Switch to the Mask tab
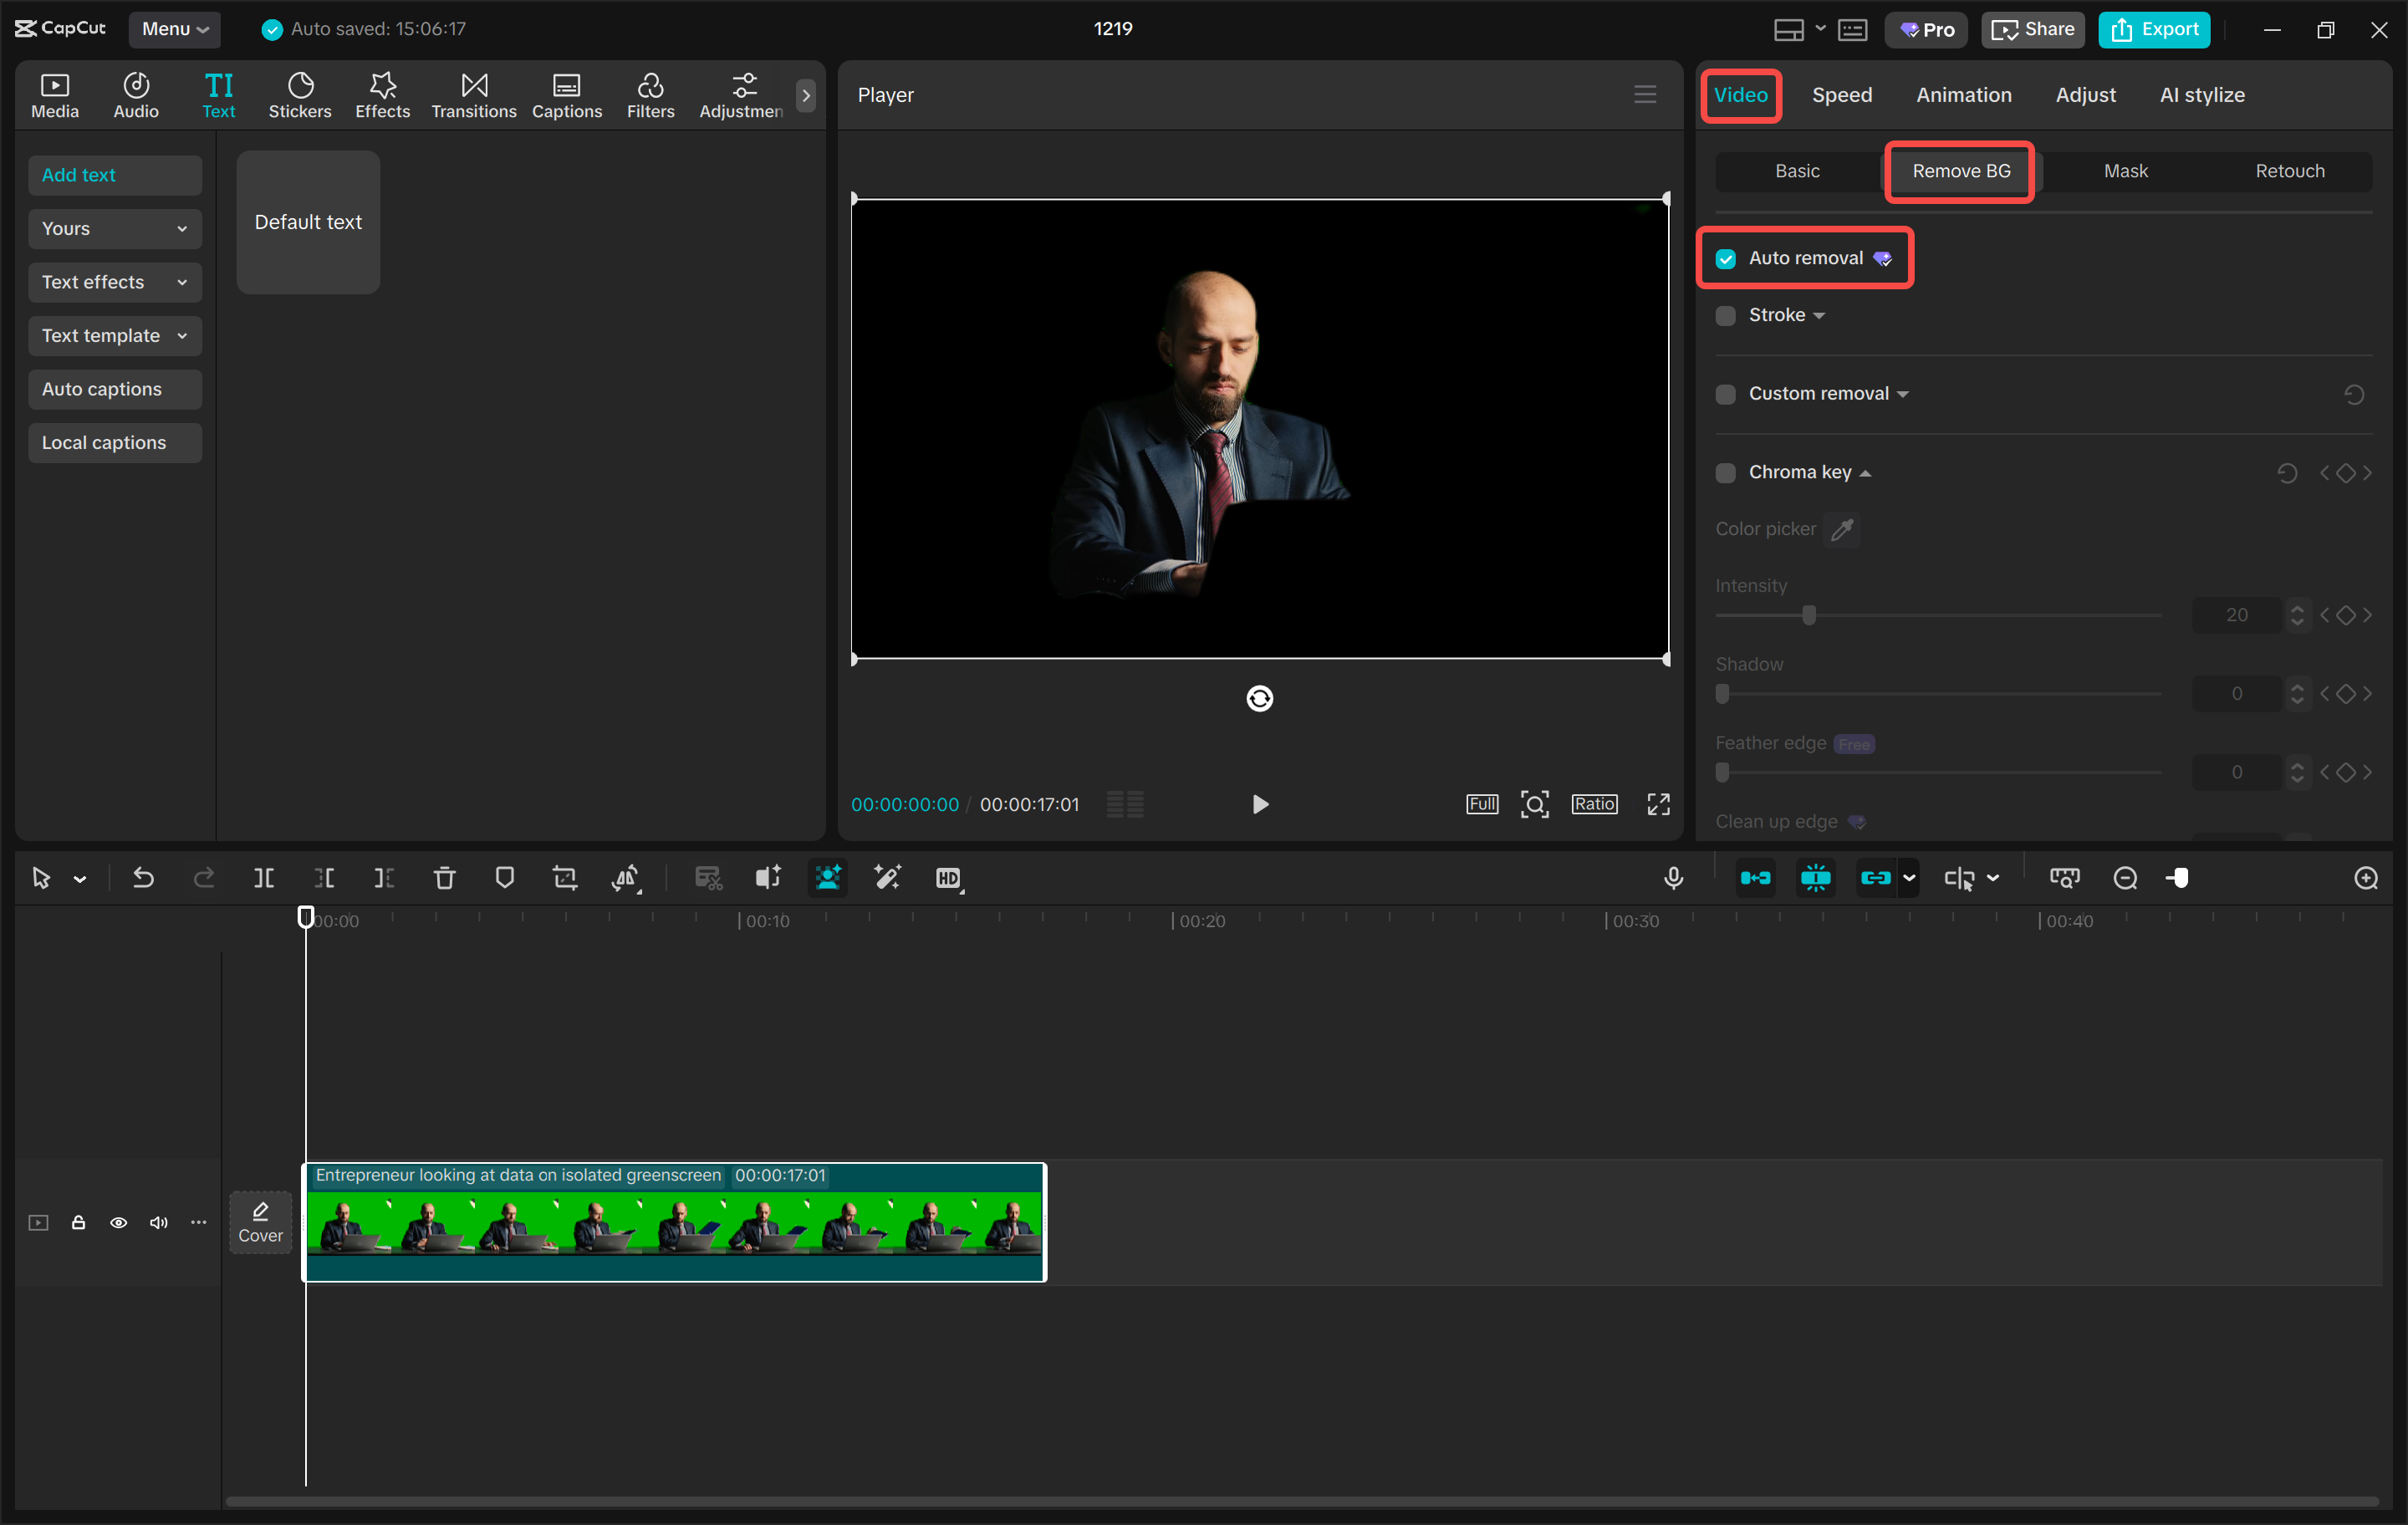This screenshot has height=1525, width=2408. click(x=2126, y=170)
